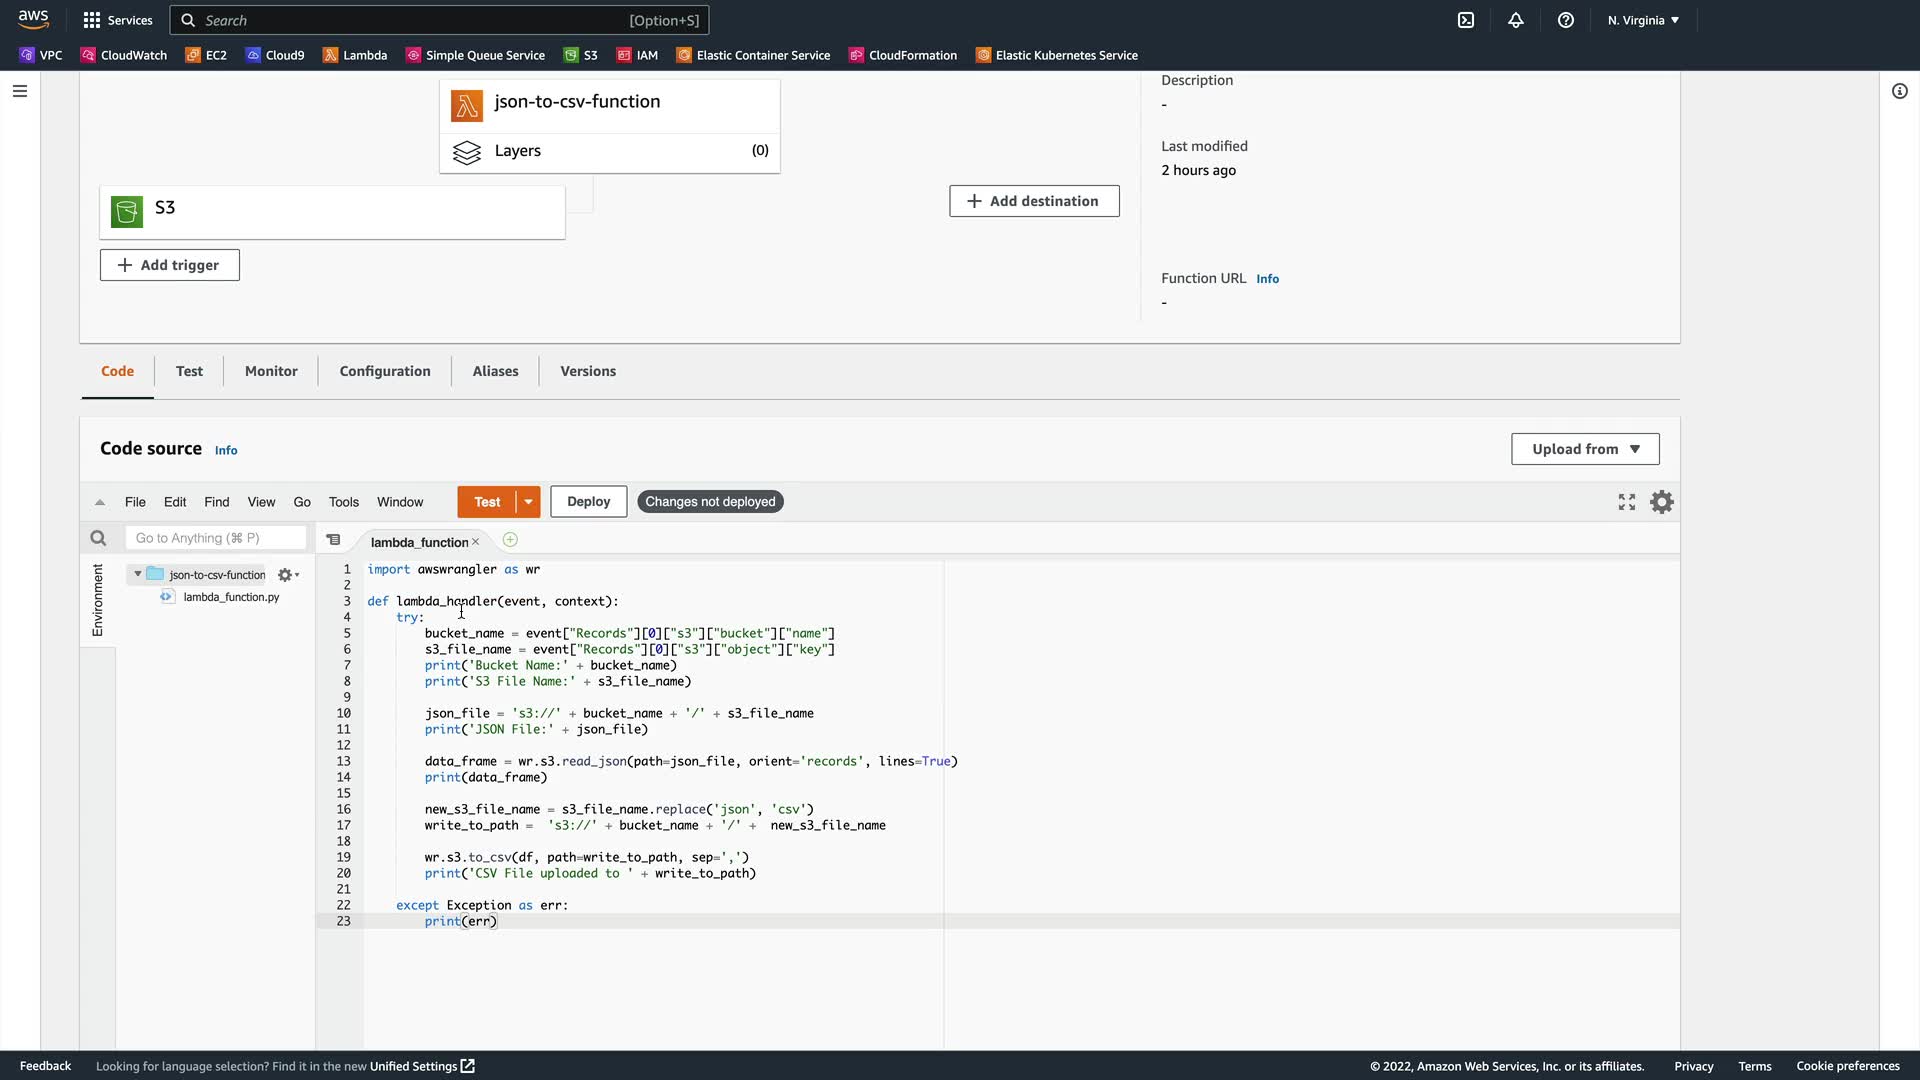Expand the Test button dropdown arrow
1920x1080 pixels.
pyautogui.click(x=528, y=502)
